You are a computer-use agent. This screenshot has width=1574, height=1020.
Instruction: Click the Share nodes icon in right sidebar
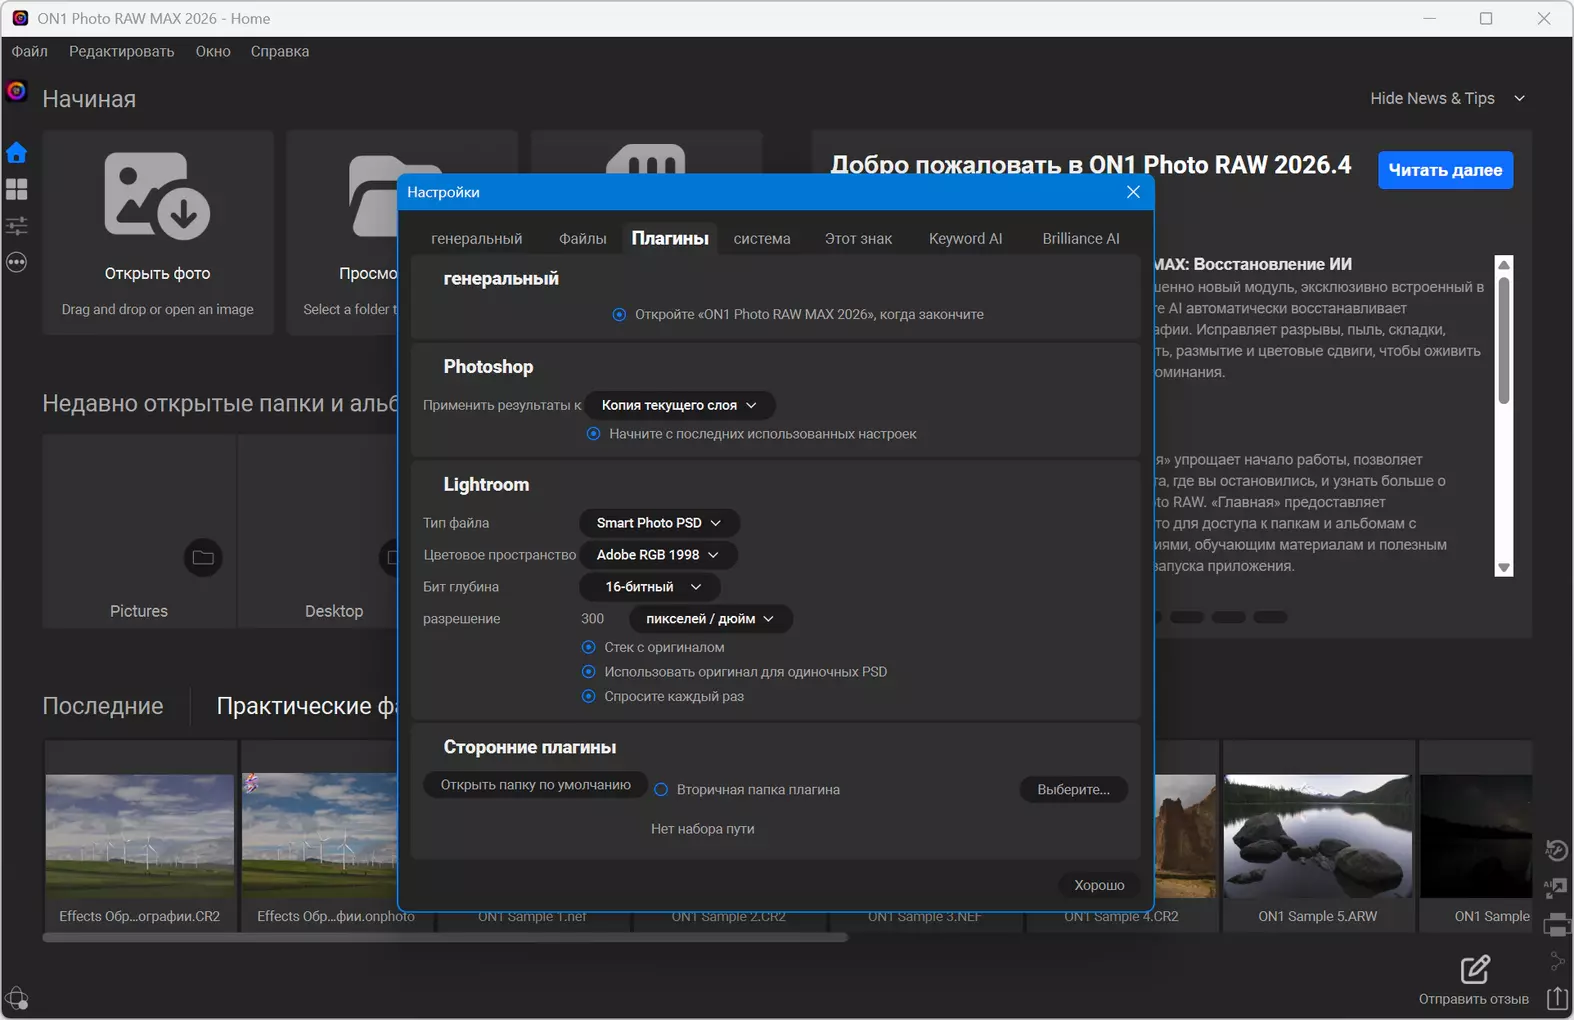click(1556, 961)
